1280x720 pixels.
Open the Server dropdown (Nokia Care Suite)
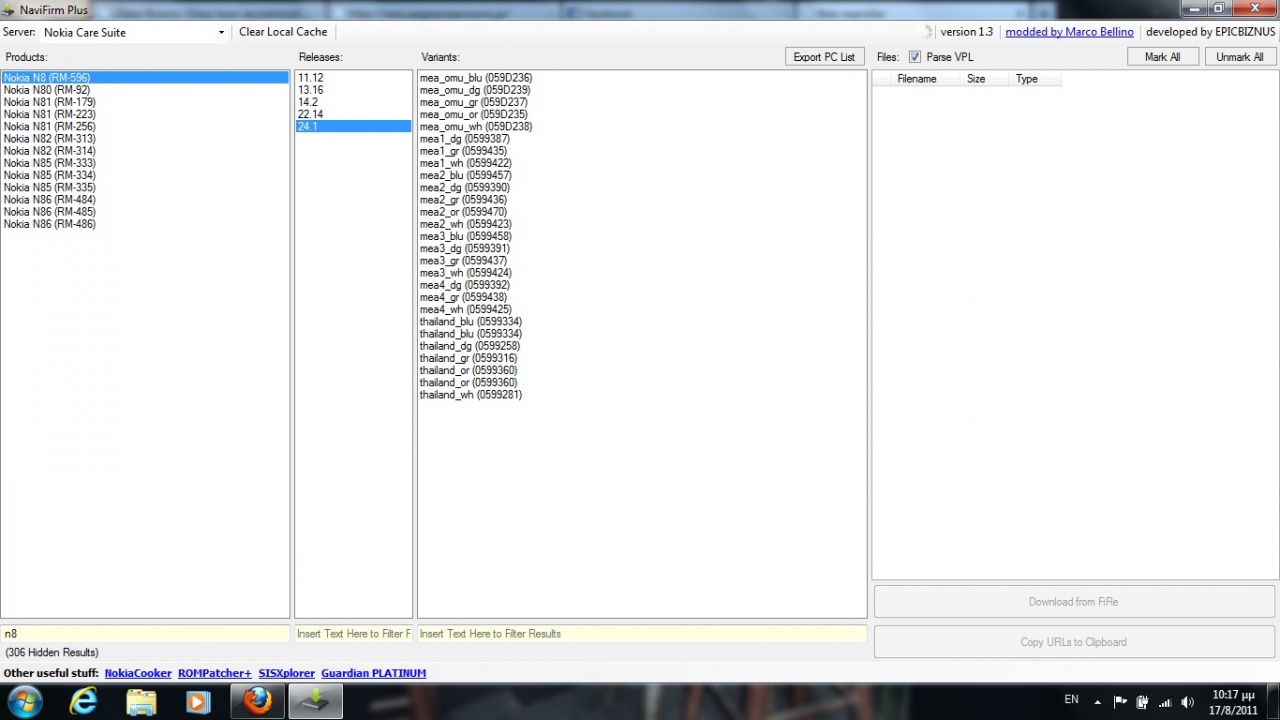pyautogui.click(x=135, y=32)
